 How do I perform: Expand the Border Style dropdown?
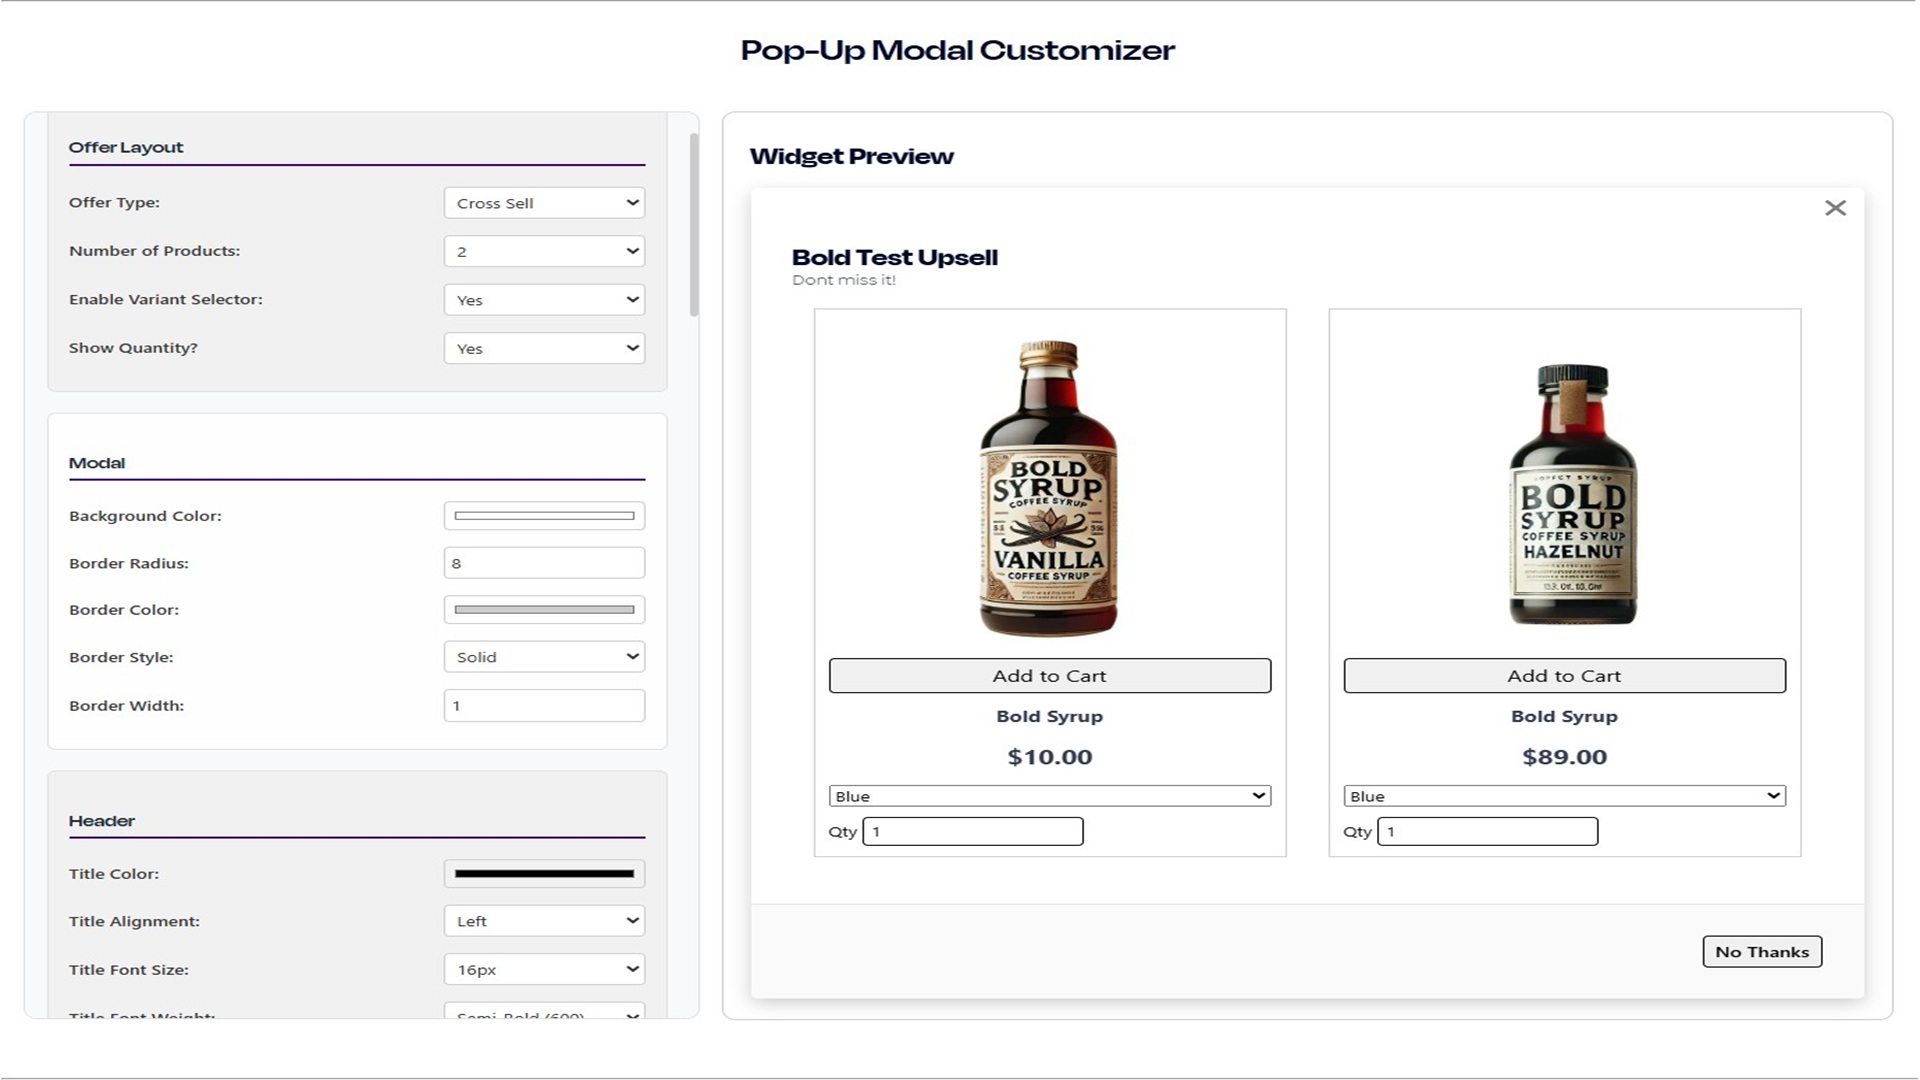pos(544,657)
